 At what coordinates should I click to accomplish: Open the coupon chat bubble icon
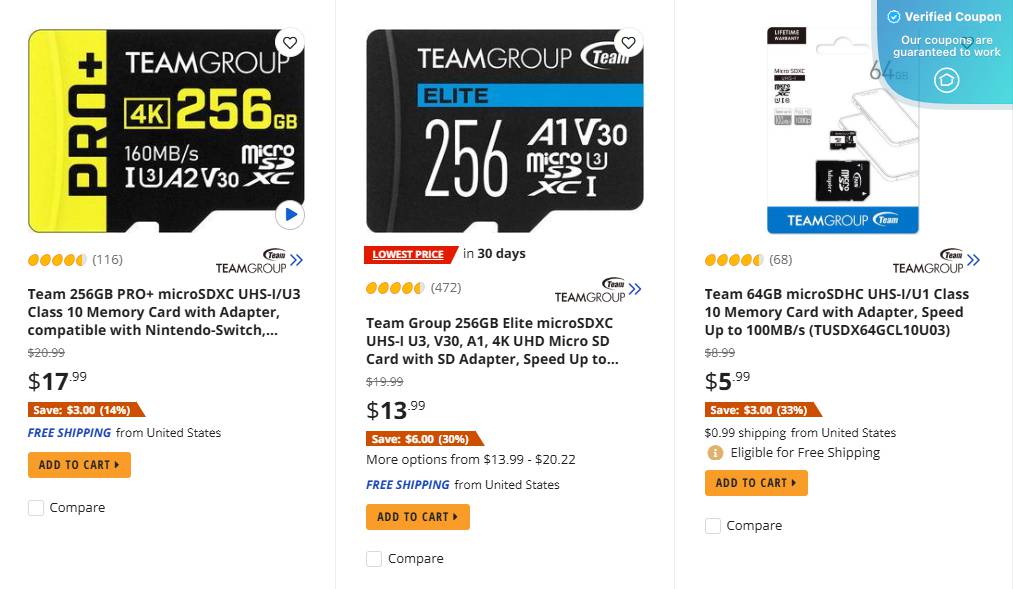tap(945, 81)
